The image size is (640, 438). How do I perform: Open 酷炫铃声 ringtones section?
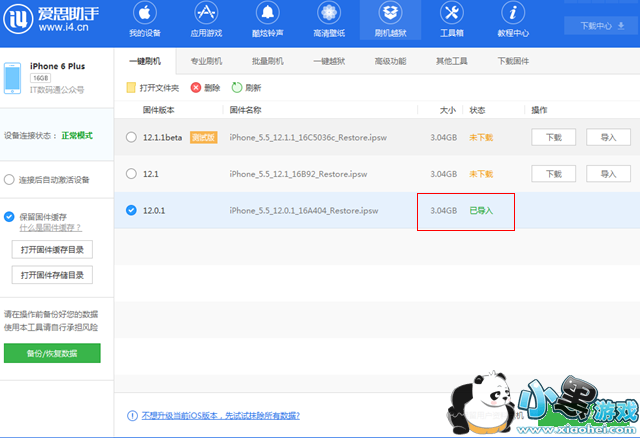(268, 20)
